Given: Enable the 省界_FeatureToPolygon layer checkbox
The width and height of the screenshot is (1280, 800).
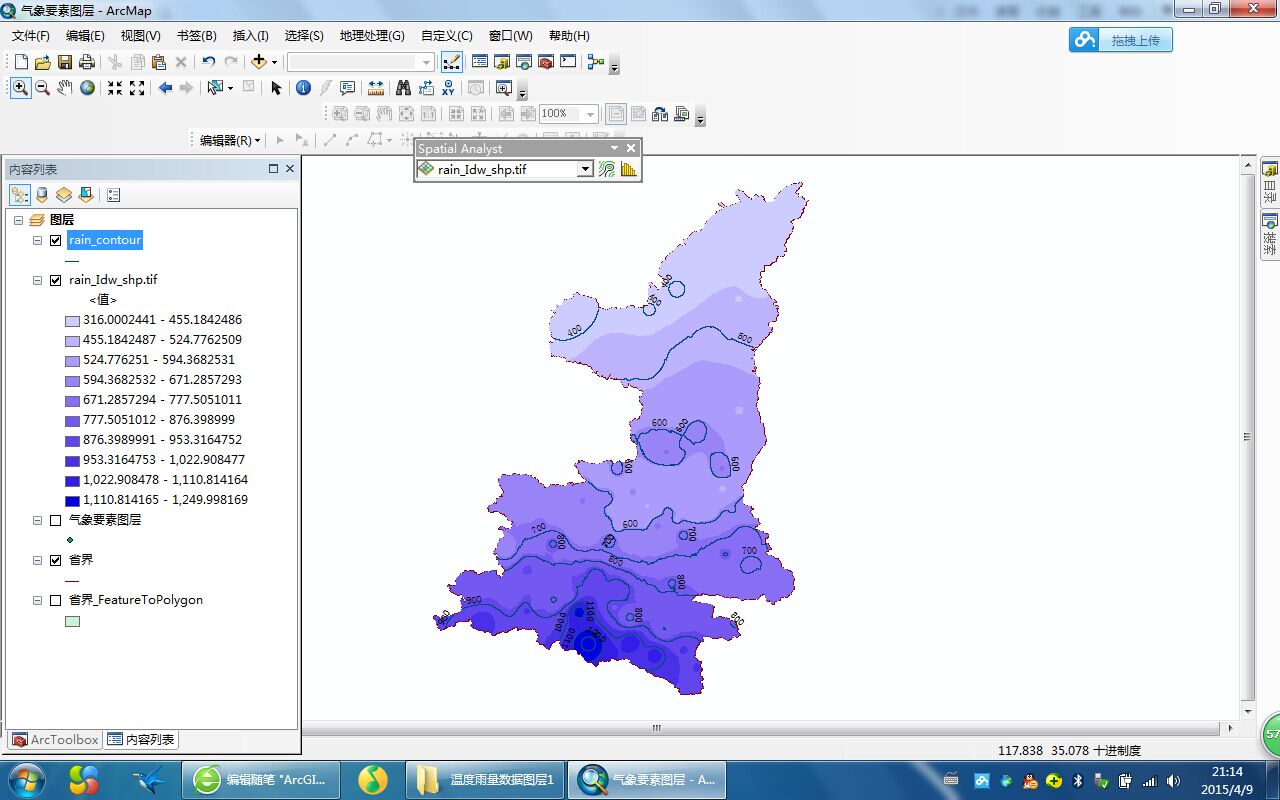Looking at the screenshot, I should click(56, 600).
